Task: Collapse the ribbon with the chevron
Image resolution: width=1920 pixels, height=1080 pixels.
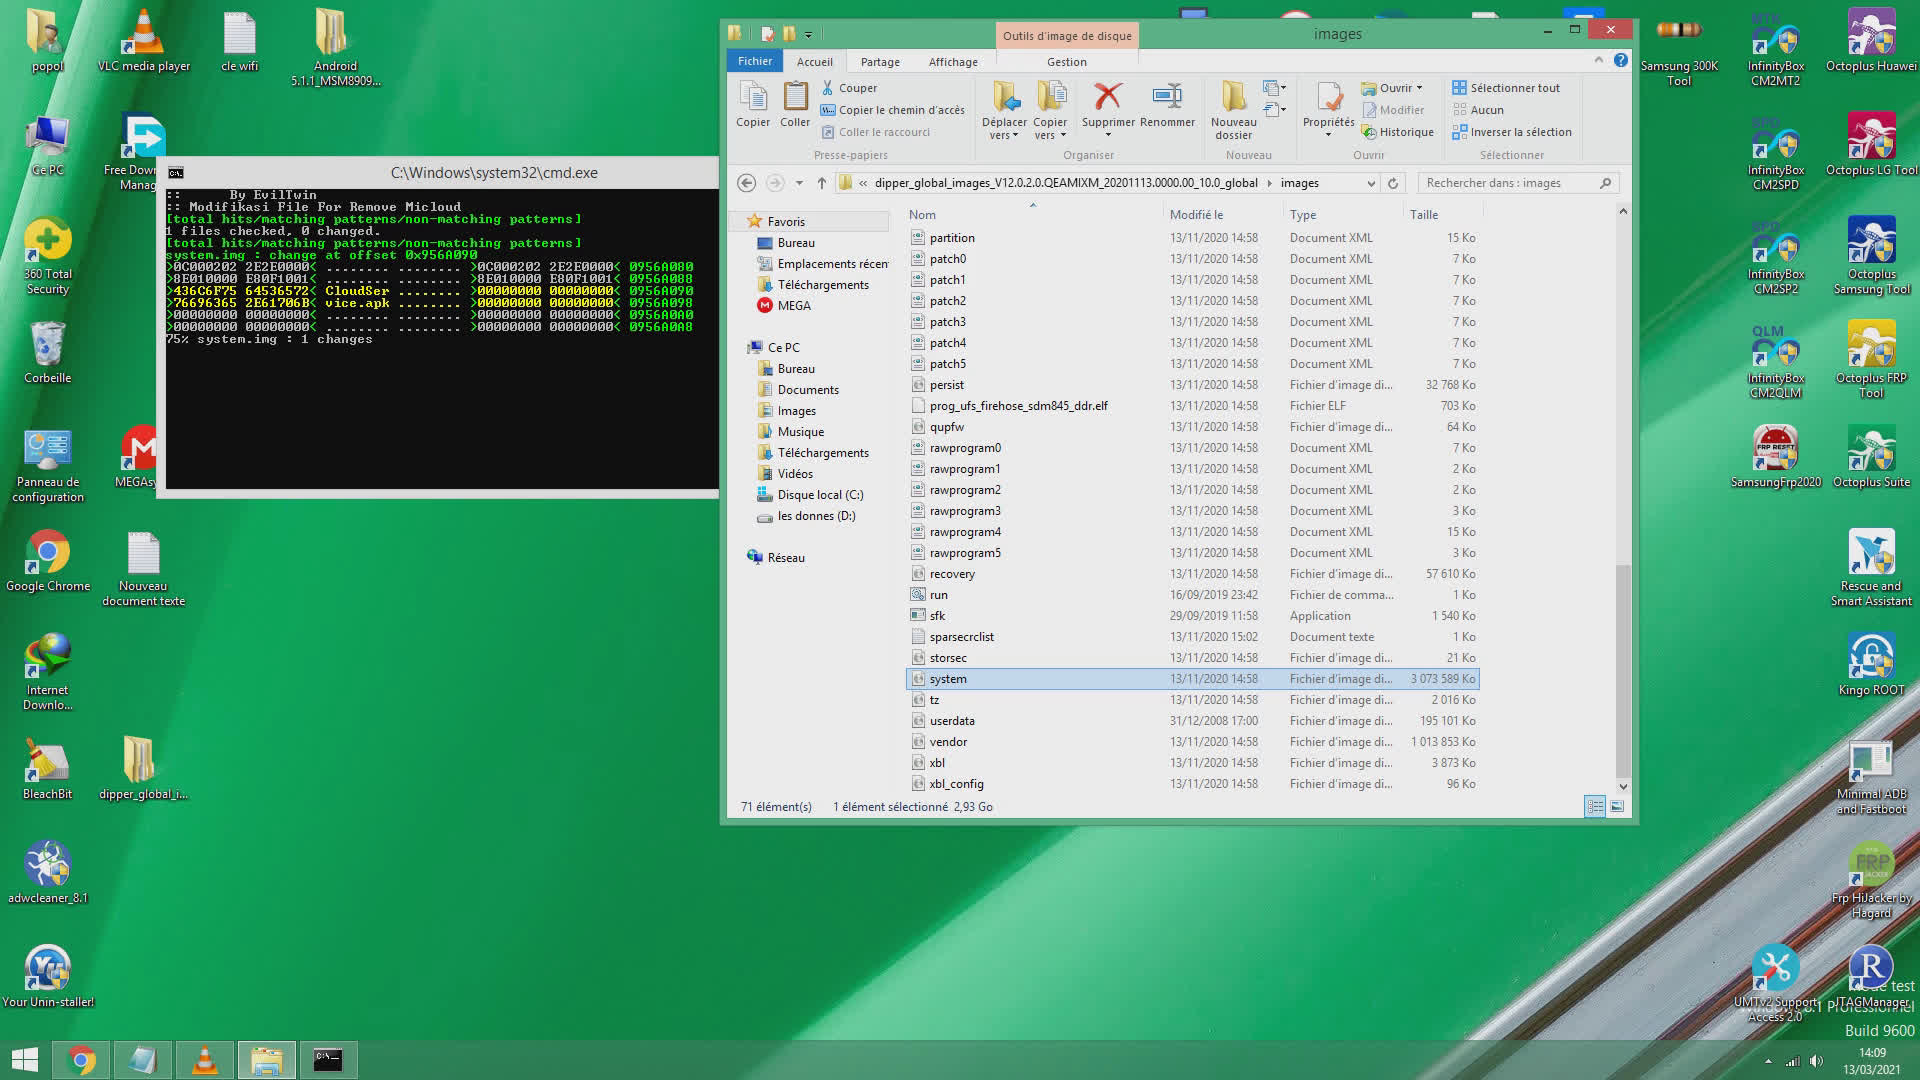Action: [x=1598, y=61]
